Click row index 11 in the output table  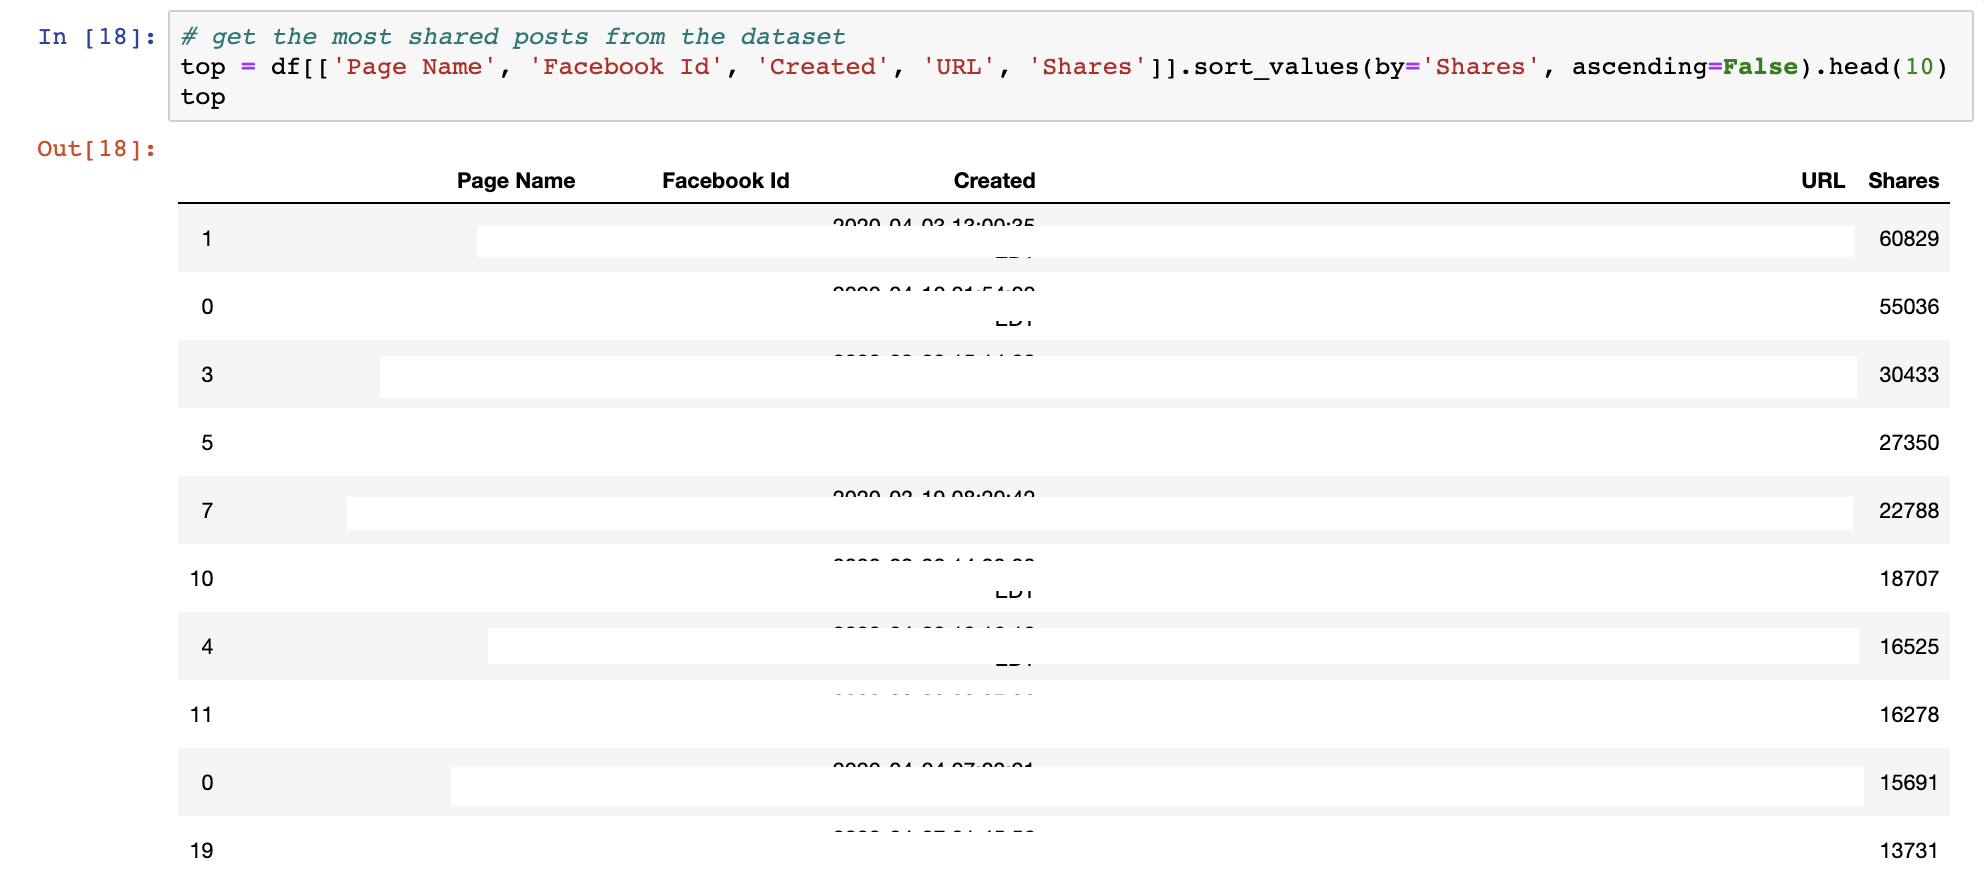202,715
